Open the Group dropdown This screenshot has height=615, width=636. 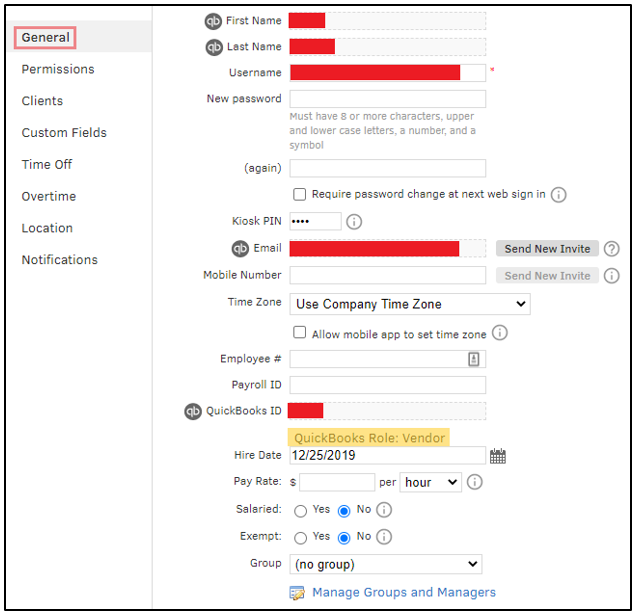[x=386, y=564]
